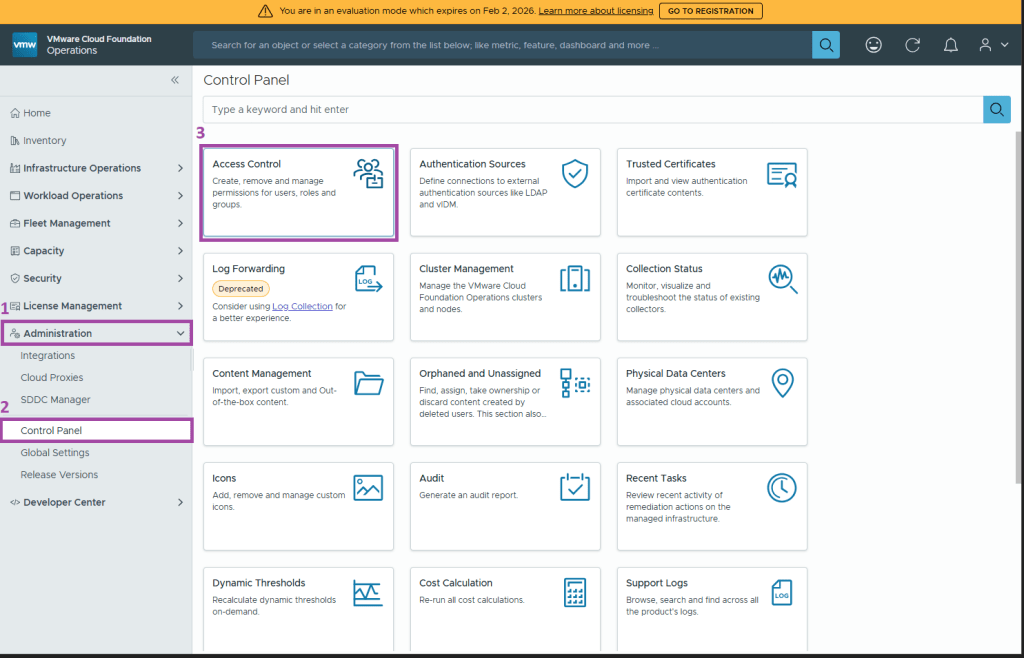Click the Cost Calculation calculator icon
Viewport: 1024px width, 658px height.
pyautogui.click(x=574, y=592)
